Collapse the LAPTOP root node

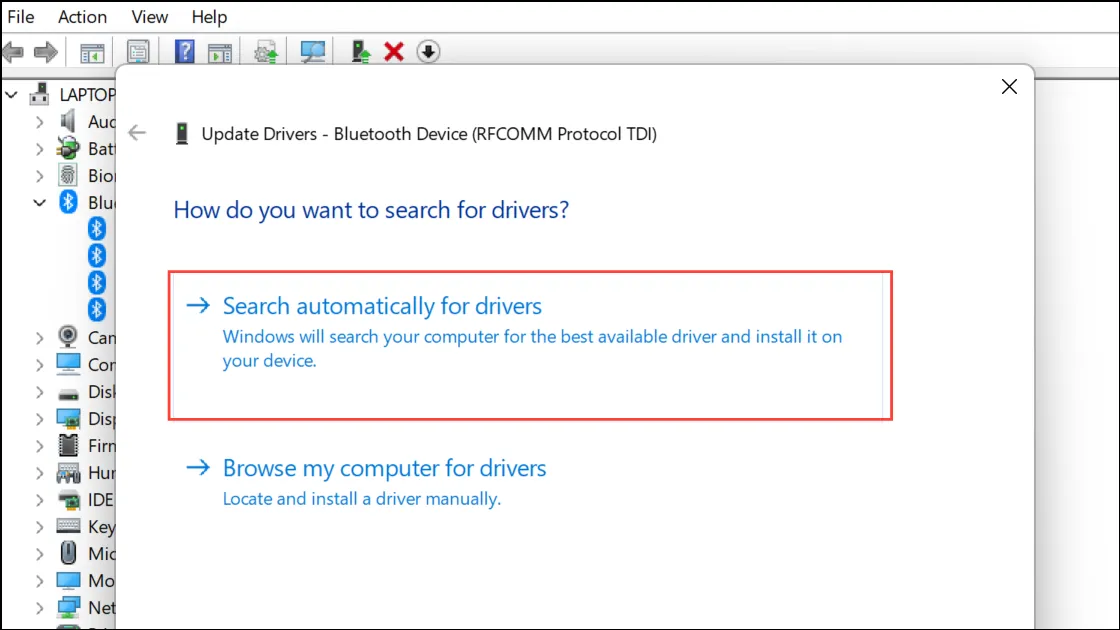(11, 94)
